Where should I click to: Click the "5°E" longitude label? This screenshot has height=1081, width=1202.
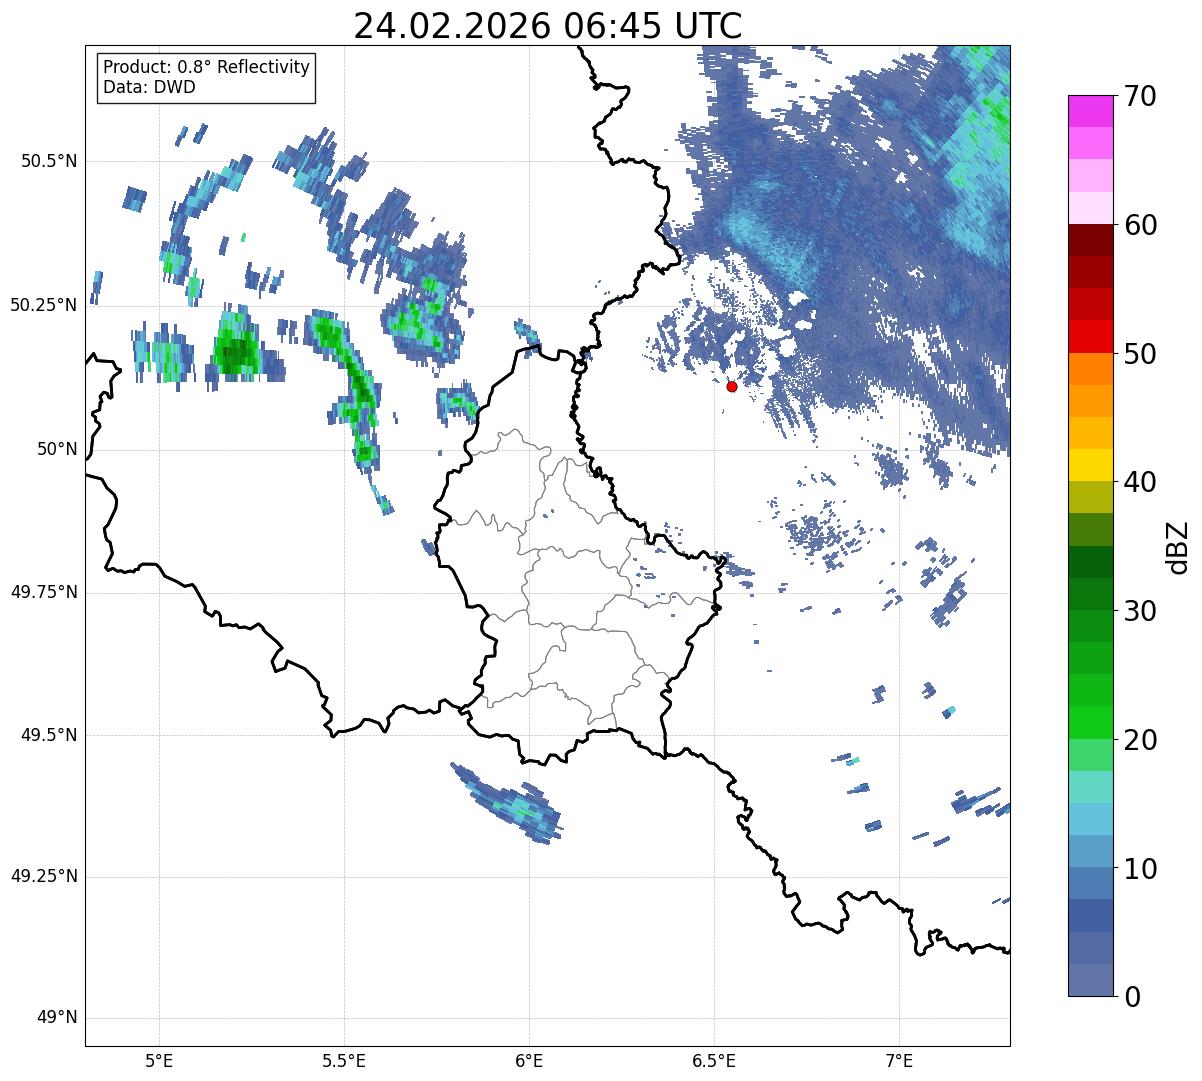(159, 1062)
